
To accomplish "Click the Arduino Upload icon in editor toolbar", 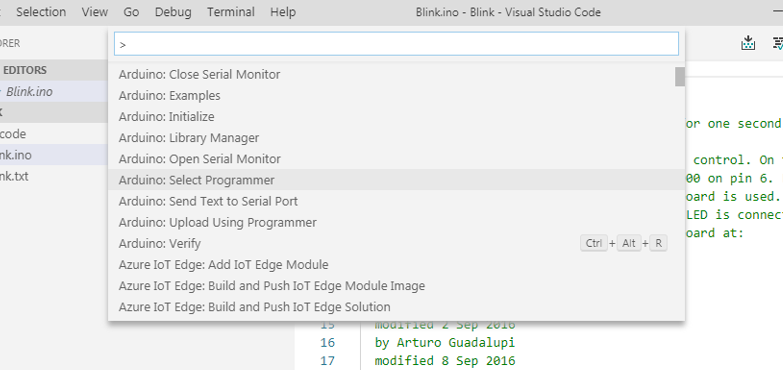I will click(748, 43).
